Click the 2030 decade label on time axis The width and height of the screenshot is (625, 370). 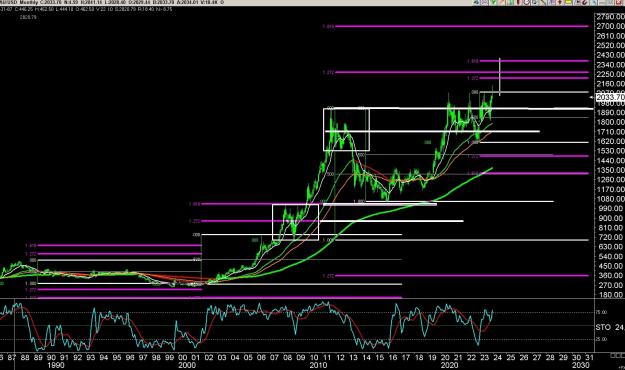pyautogui.click(x=581, y=365)
